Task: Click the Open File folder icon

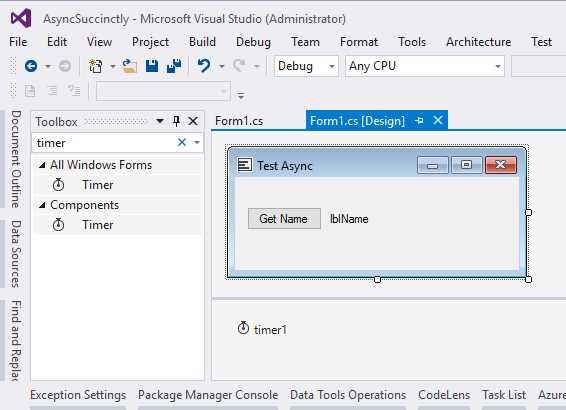Action: [130, 66]
